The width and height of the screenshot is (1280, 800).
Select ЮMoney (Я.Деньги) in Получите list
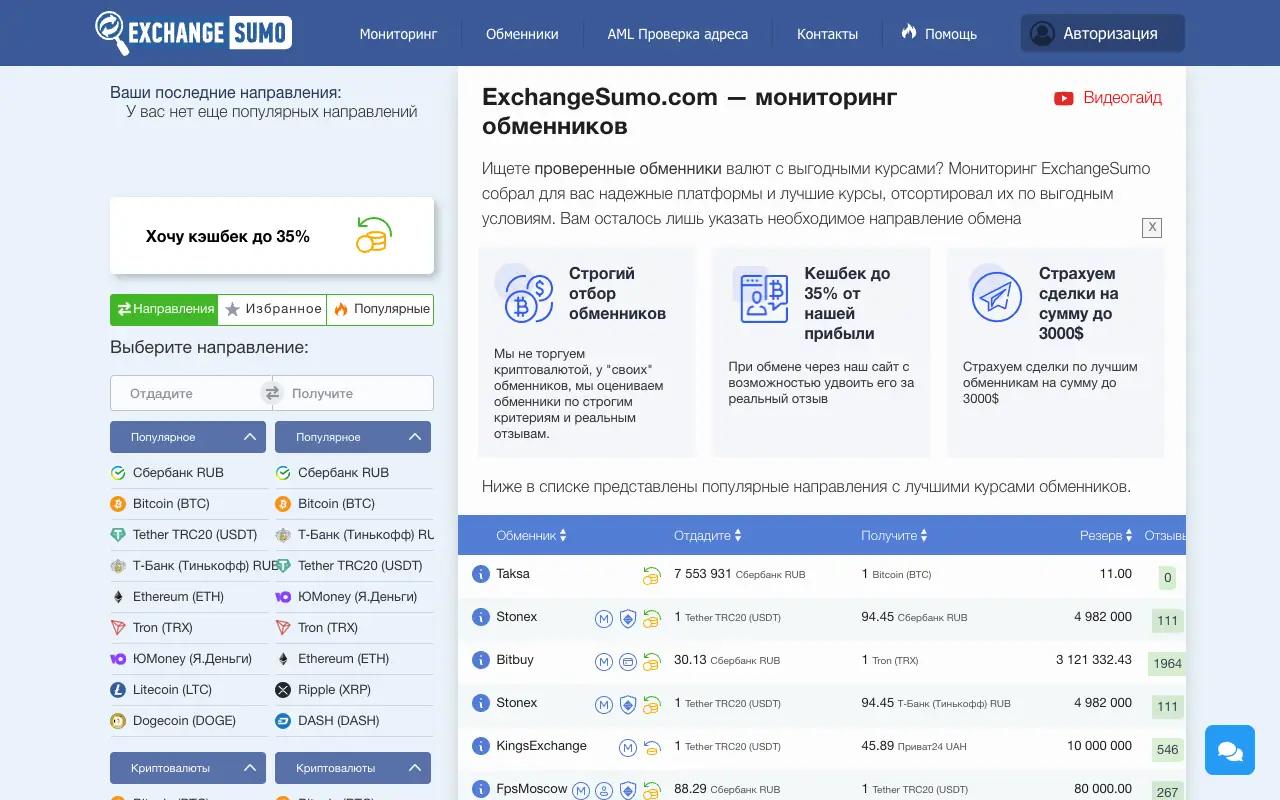point(354,597)
